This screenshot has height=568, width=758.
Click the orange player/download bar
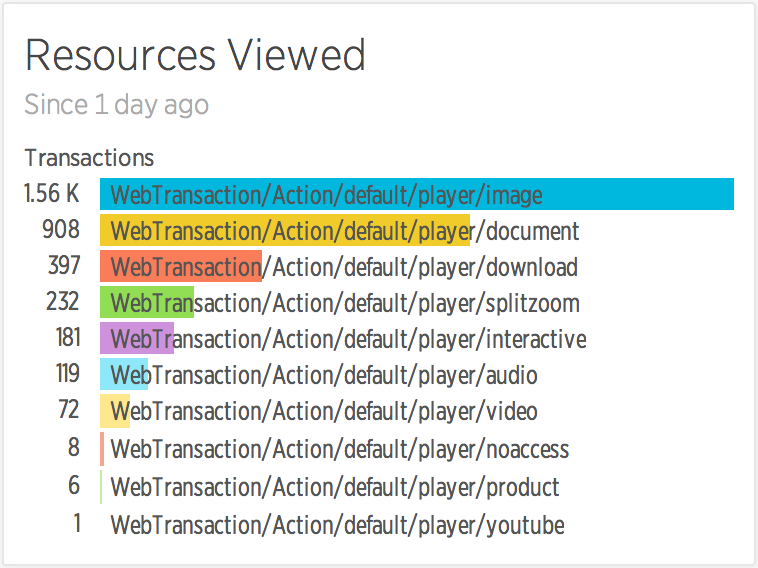[x=181, y=266]
